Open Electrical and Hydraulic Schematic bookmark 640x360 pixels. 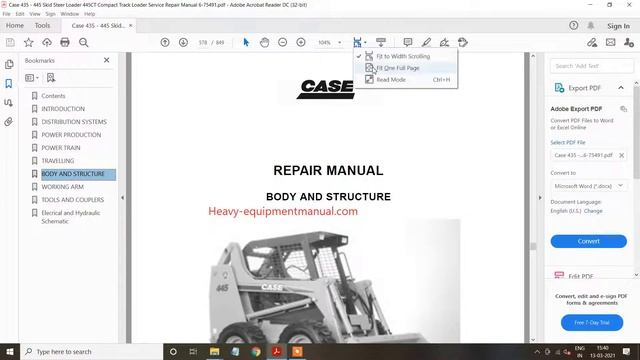[x=71, y=217]
